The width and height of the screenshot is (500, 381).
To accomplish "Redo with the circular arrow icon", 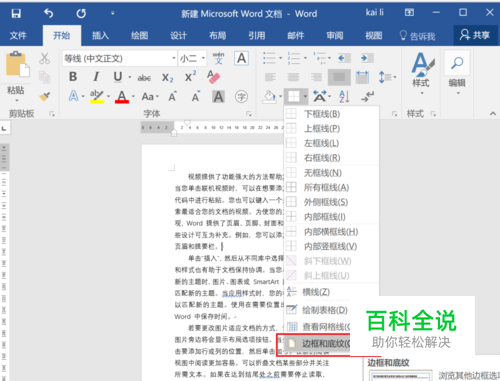I will (x=81, y=13).
